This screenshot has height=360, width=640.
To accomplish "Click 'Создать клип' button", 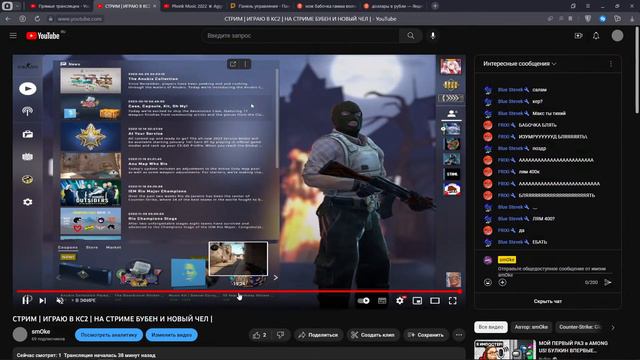I will coord(373,335).
